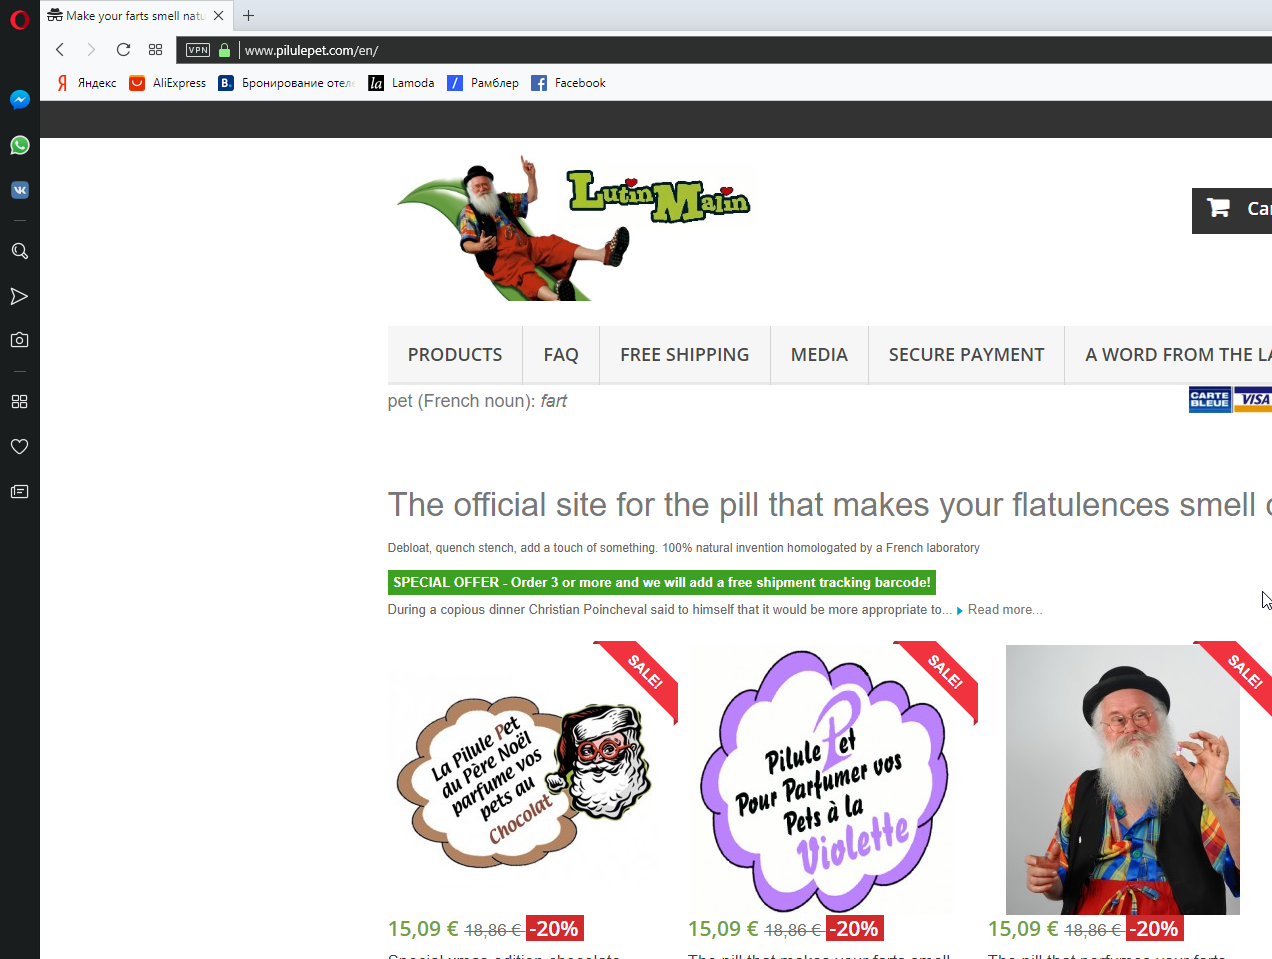Open the shopping cart button
The height and width of the screenshot is (959, 1272).
tap(1232, 210)
